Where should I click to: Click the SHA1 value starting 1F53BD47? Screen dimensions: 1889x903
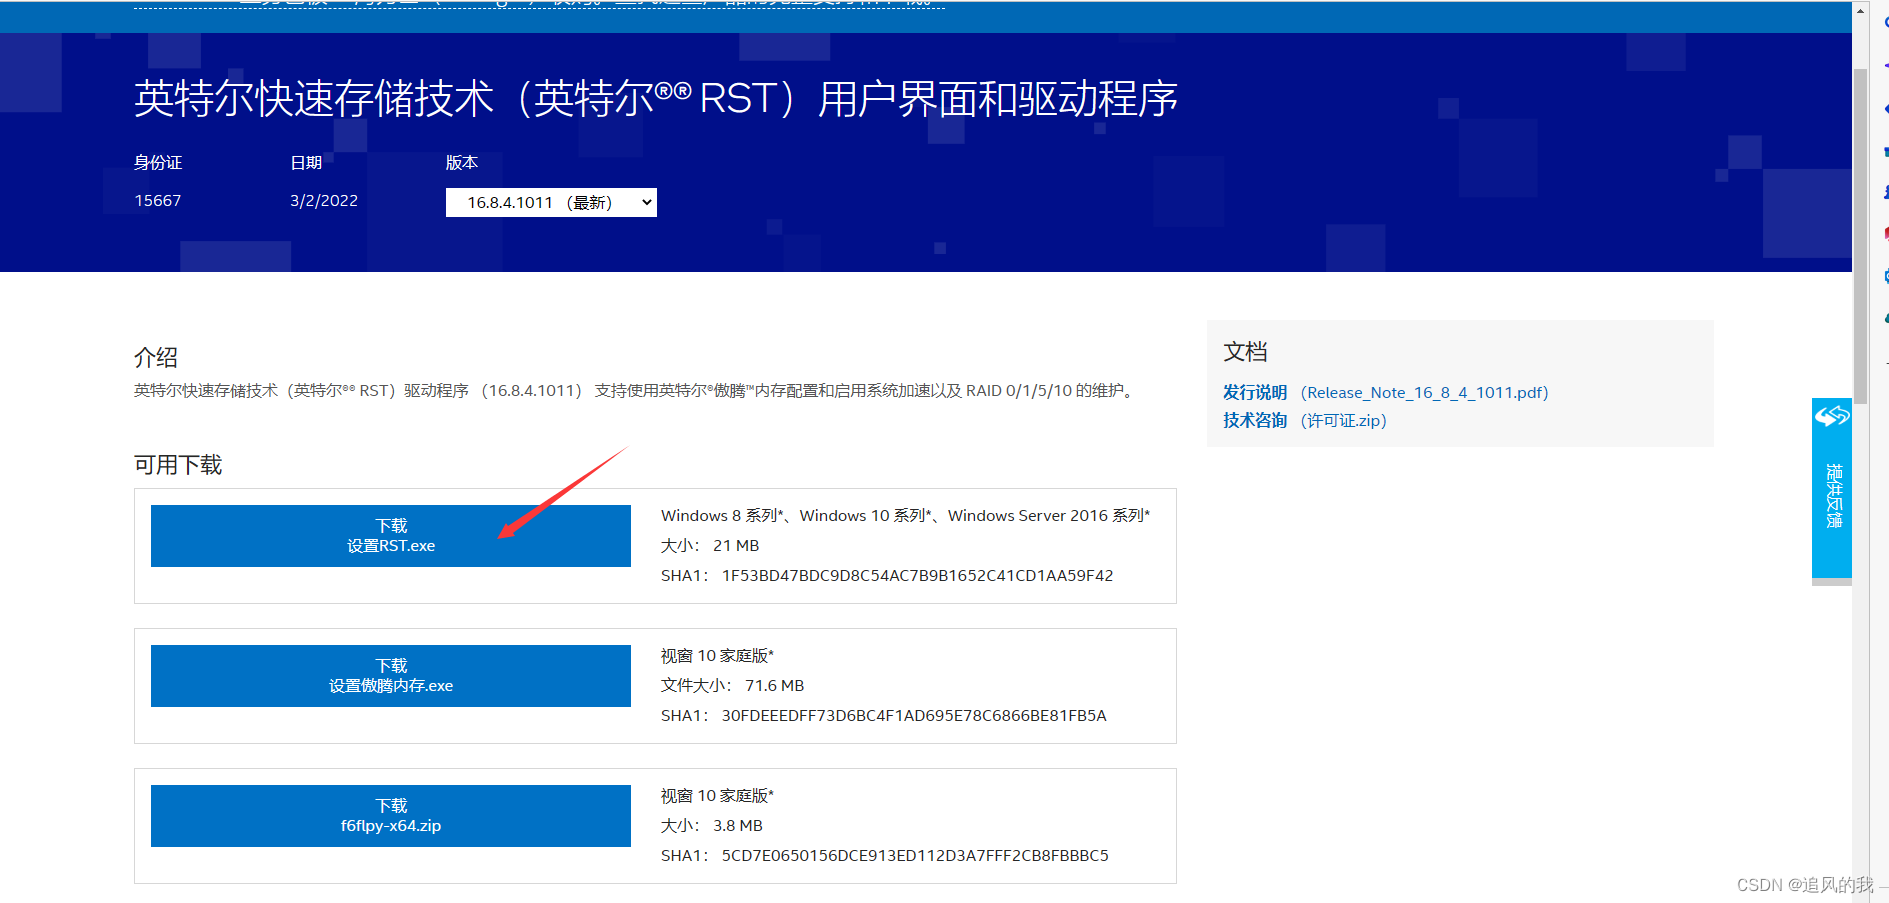pos(917,576)
